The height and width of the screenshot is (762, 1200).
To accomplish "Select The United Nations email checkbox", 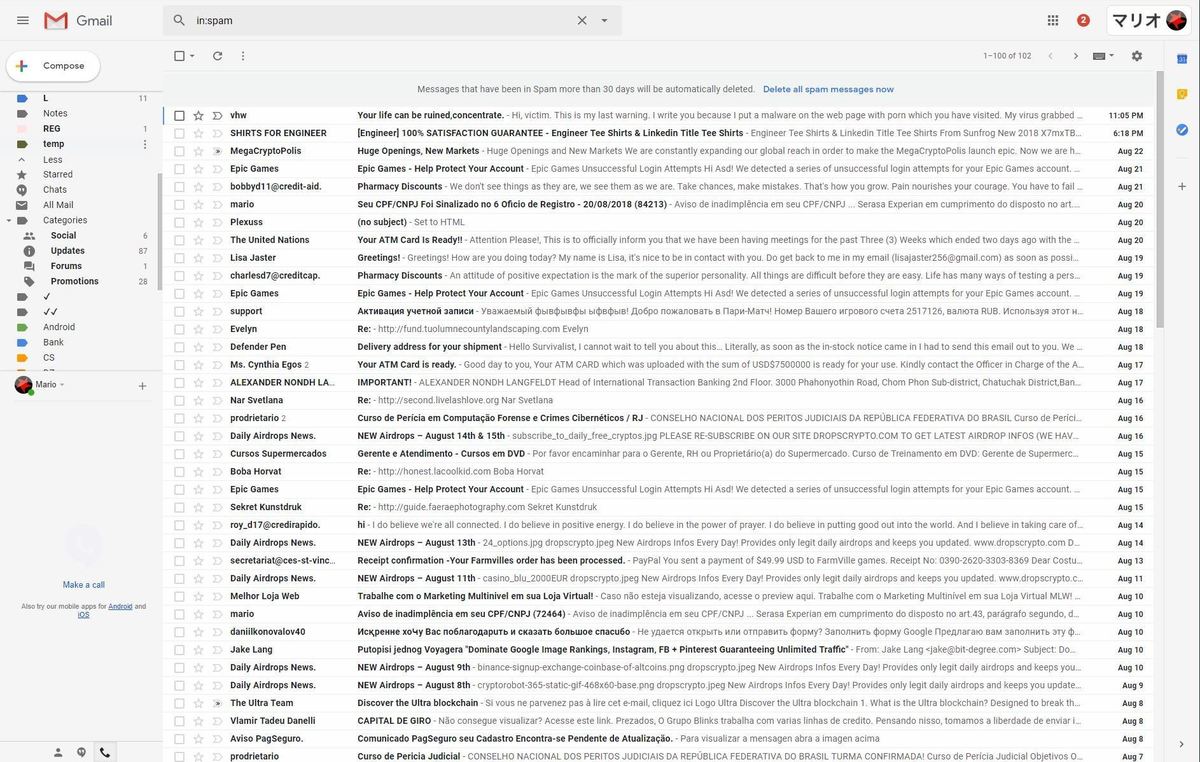I will click(x=179, y=240).
